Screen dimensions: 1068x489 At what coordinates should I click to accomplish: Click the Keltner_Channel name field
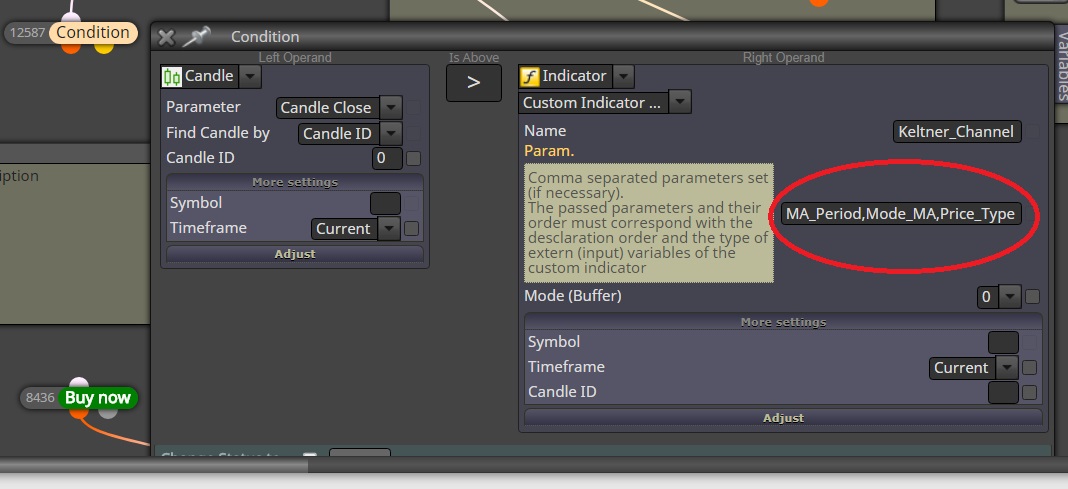click(x=957, y=131)
